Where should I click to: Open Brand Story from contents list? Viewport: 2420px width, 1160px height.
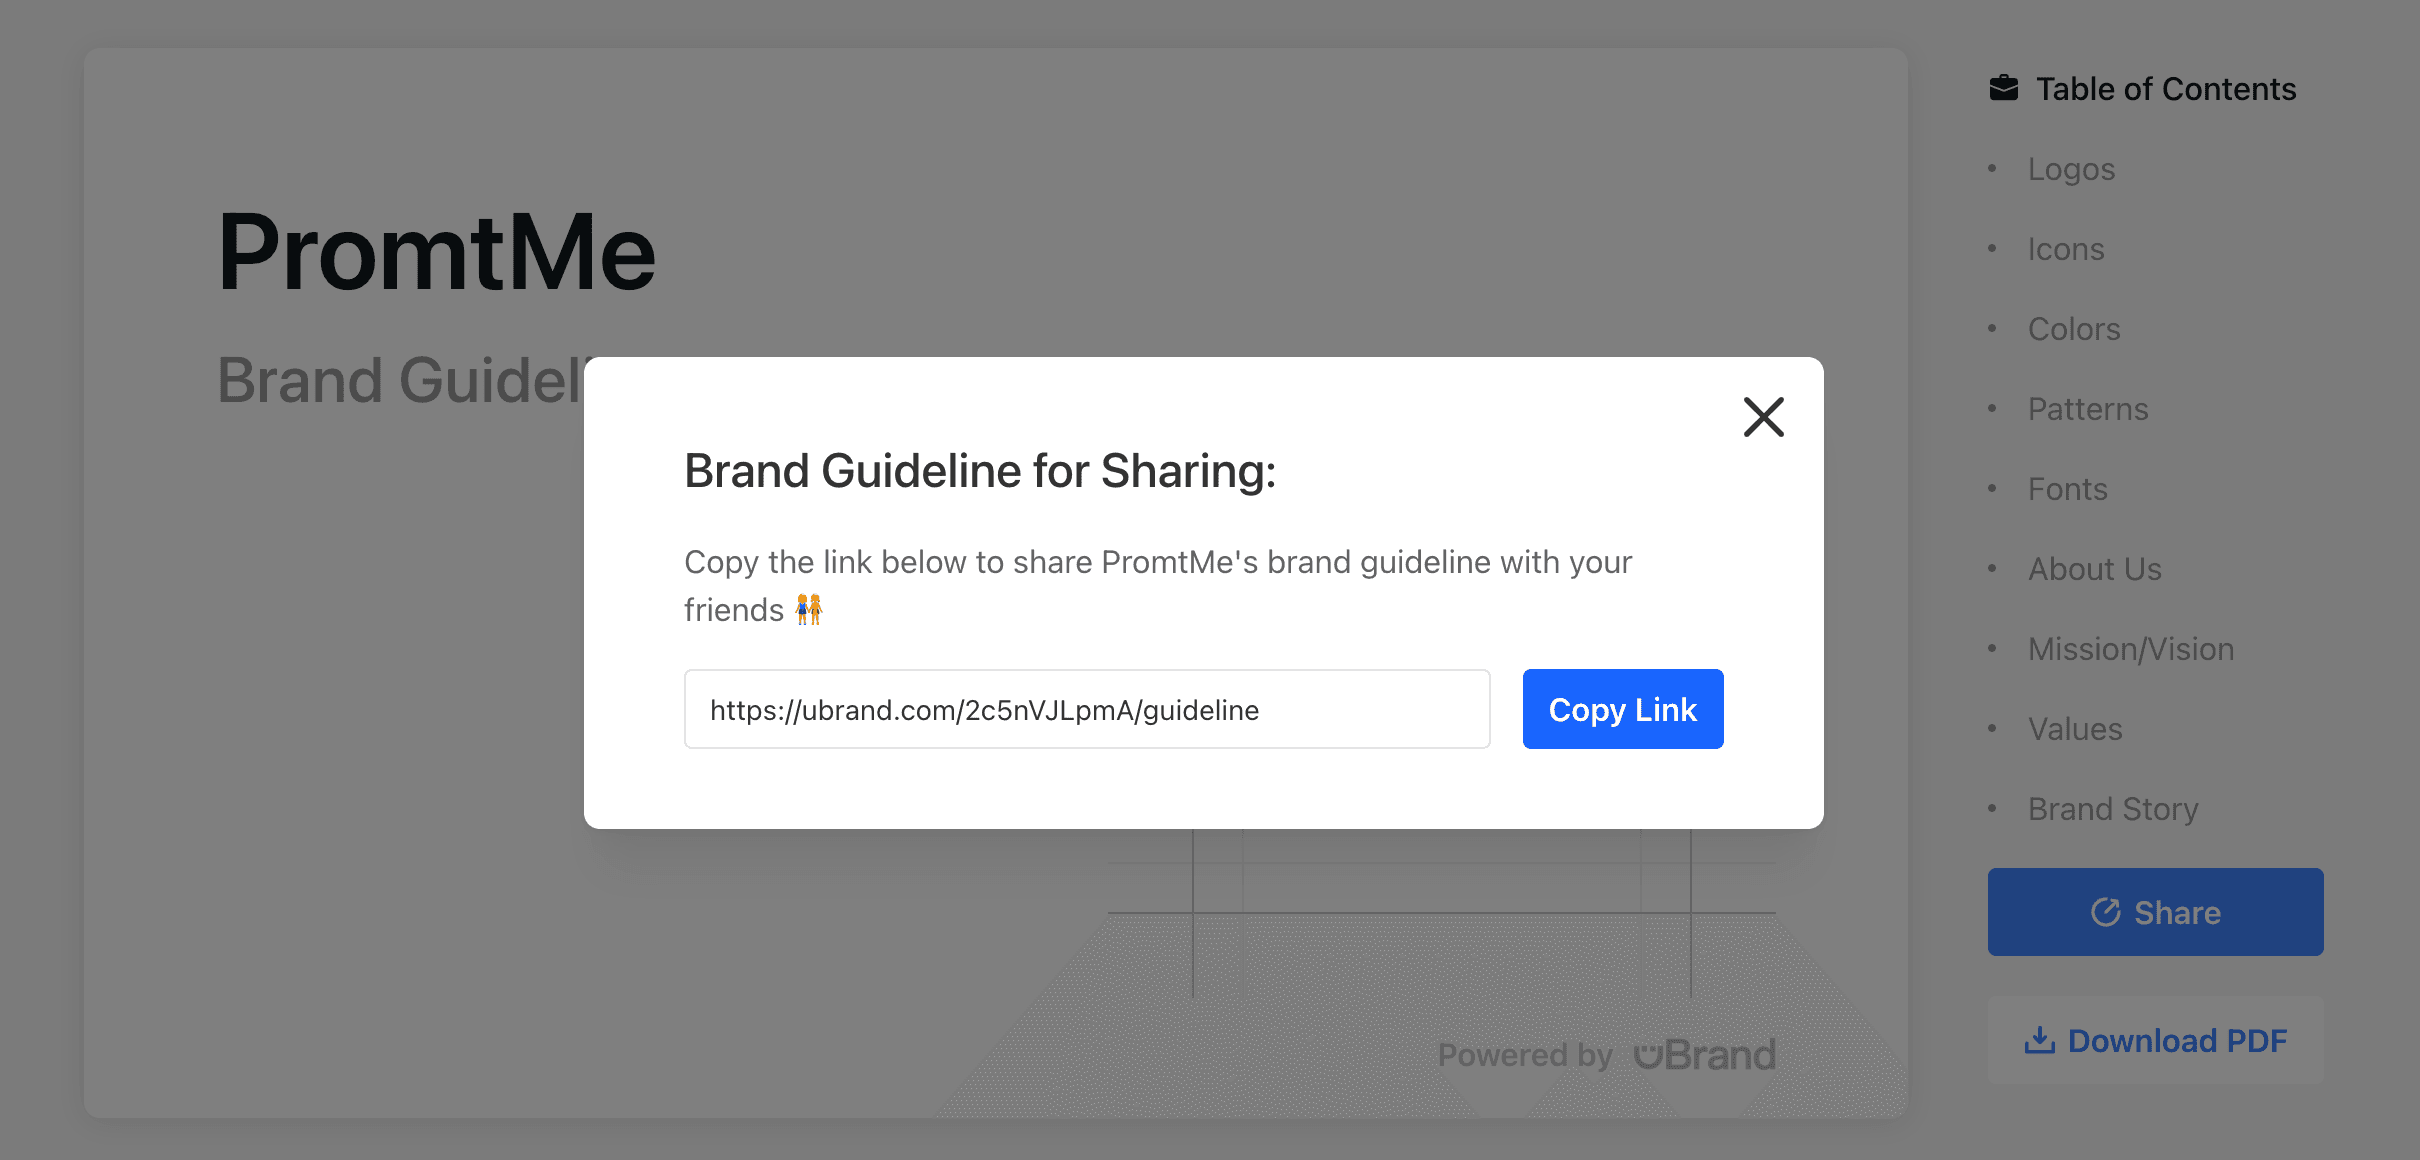click(2113, 809)
